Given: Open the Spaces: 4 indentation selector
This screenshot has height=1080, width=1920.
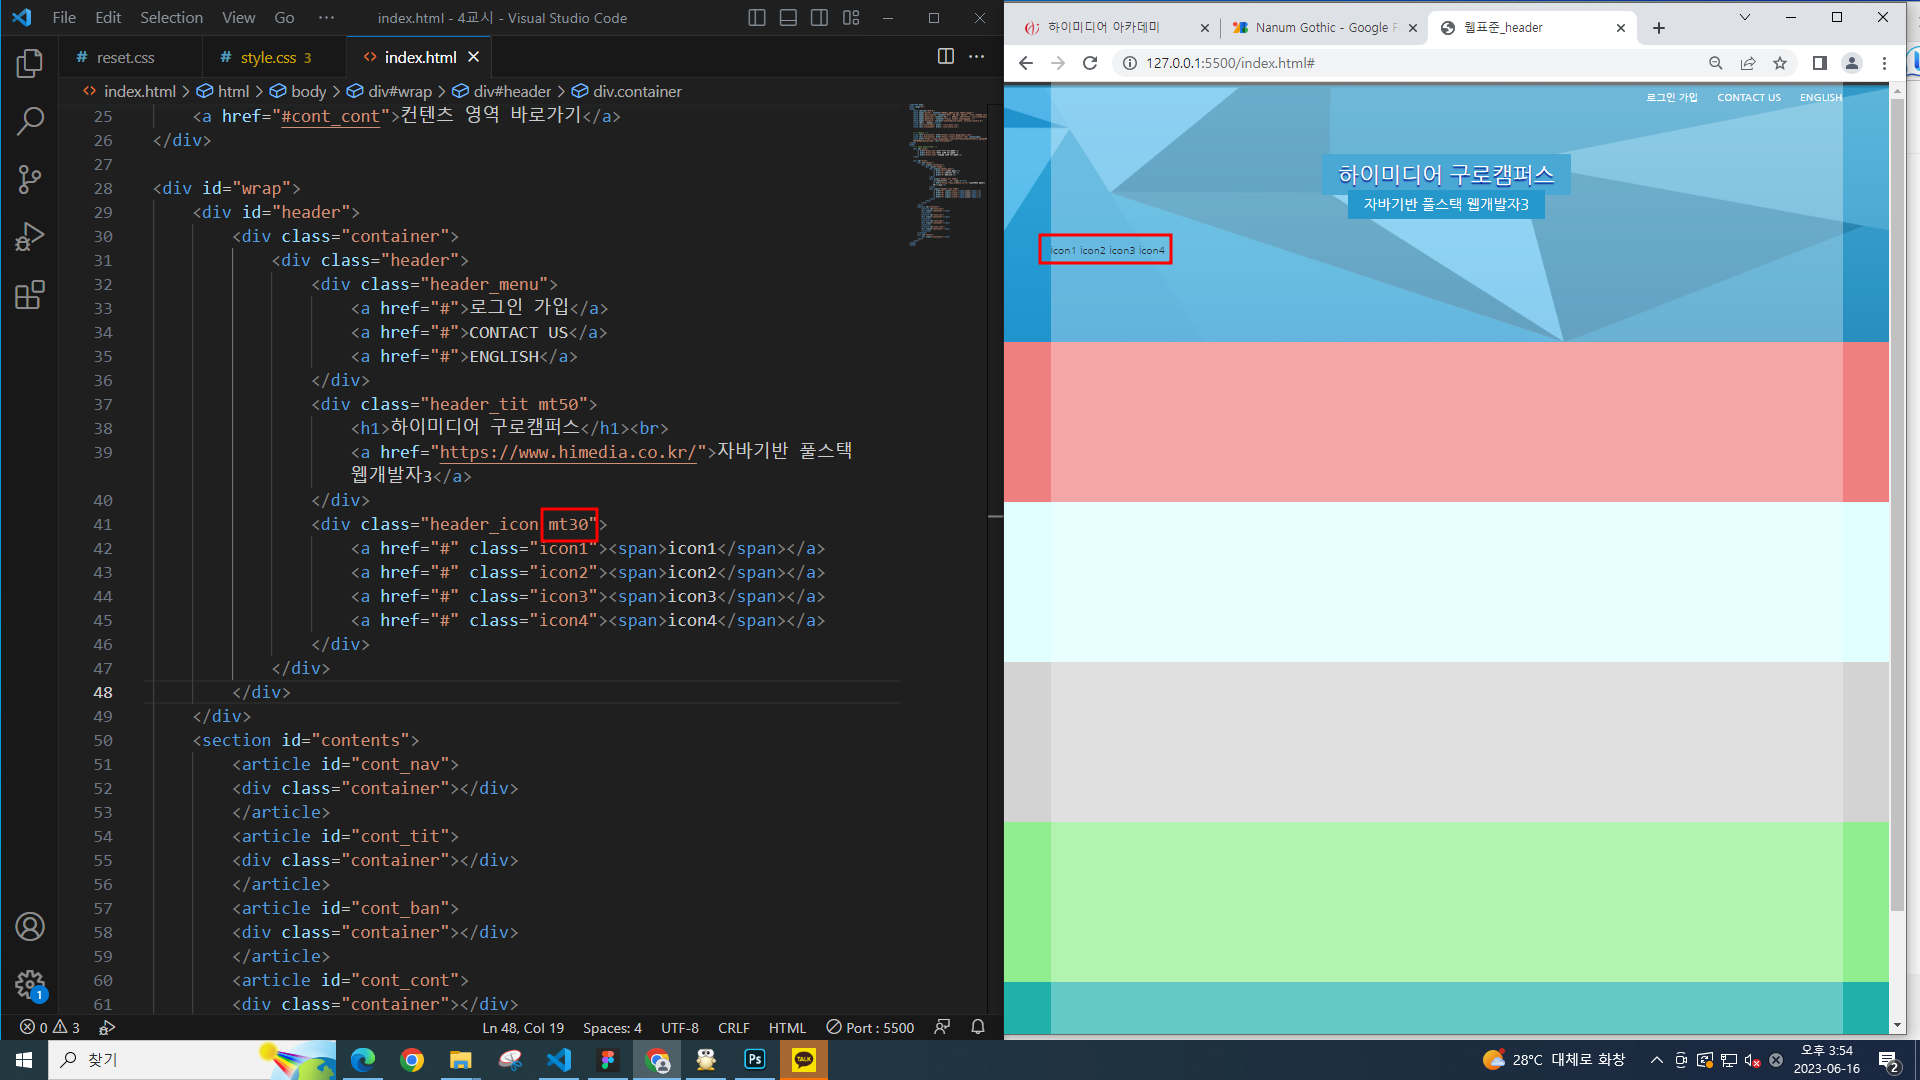Looking at the screenshot, I should (612, 1028).
